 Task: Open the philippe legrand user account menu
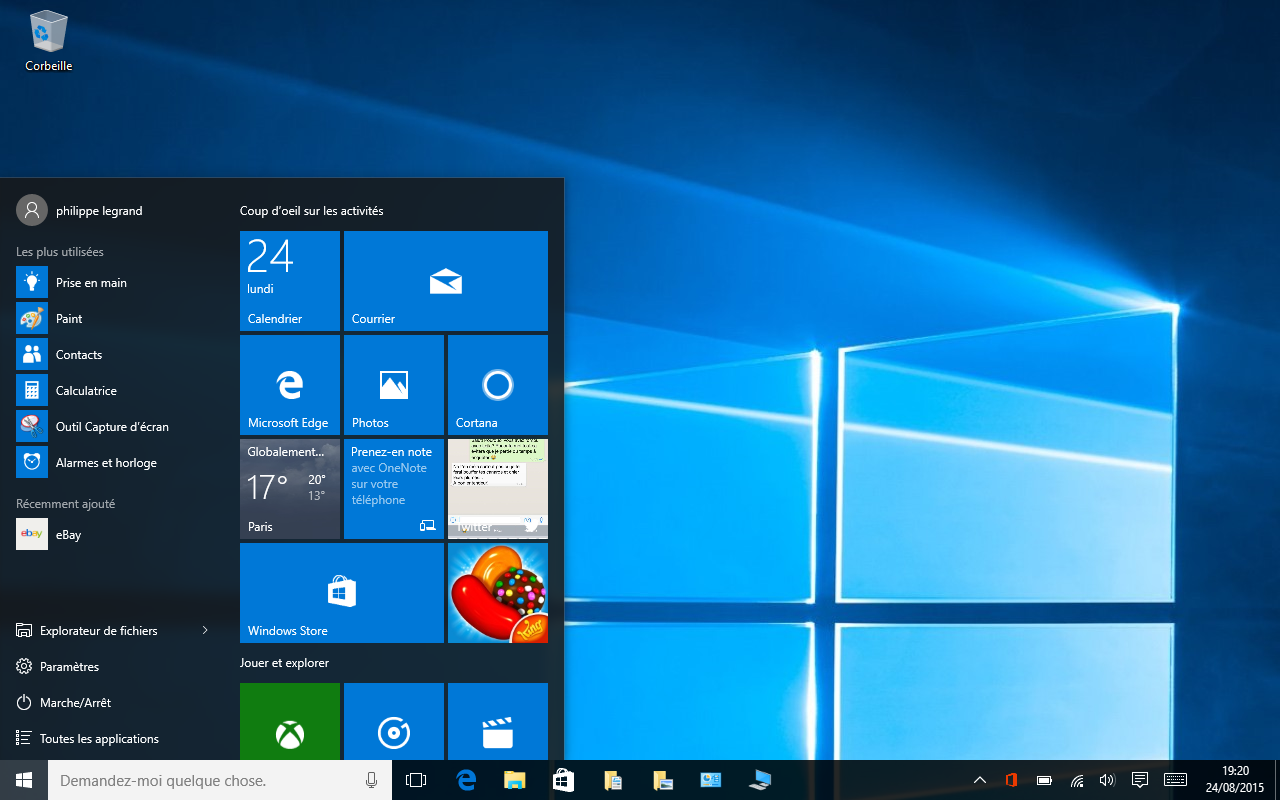tap(80, 210)
